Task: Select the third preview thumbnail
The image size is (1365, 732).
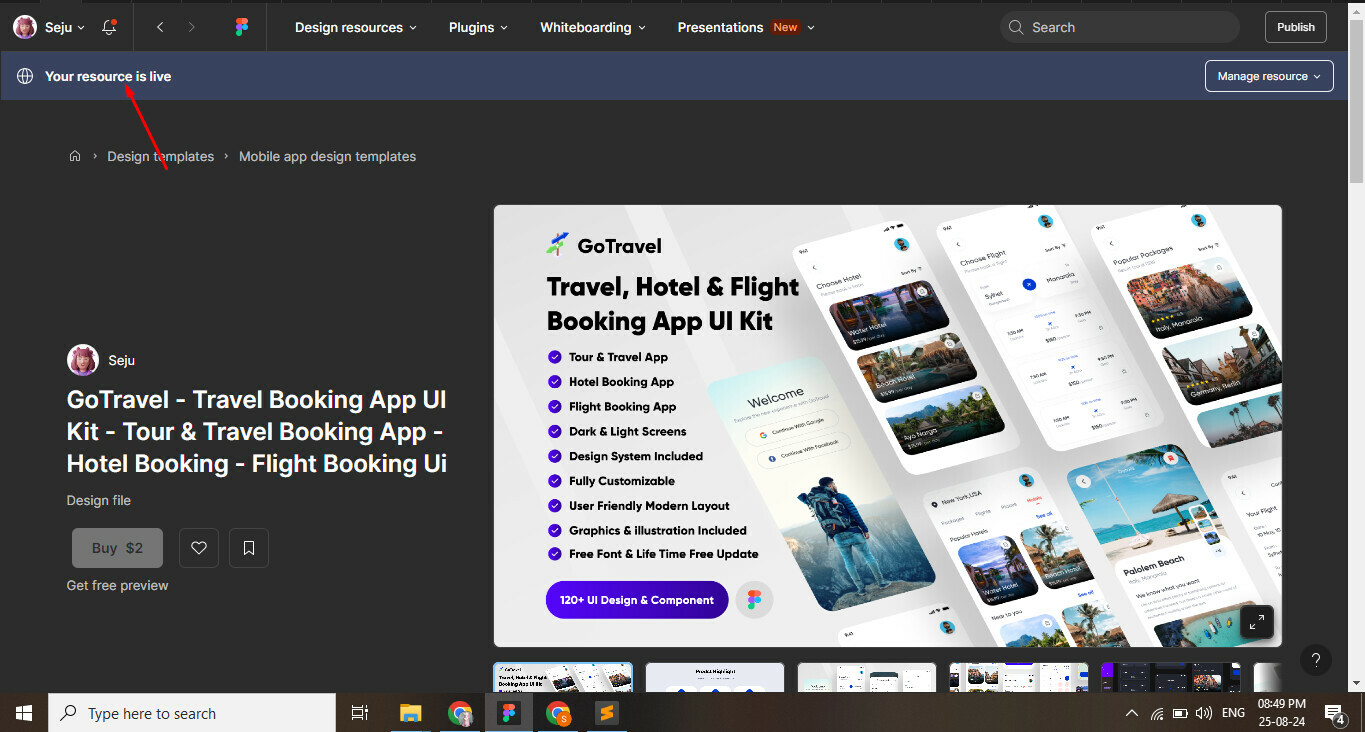Action: [867, 677]
